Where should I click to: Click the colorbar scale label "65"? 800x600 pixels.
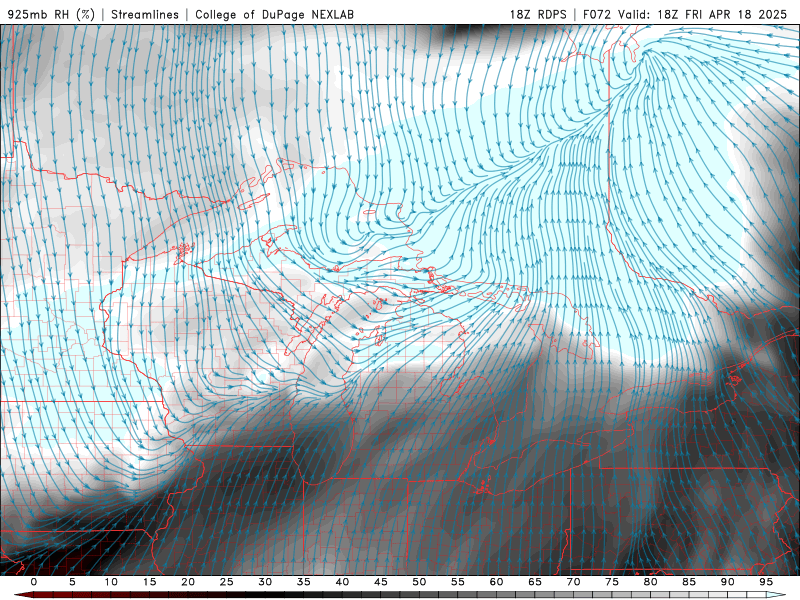click(535, 582)
